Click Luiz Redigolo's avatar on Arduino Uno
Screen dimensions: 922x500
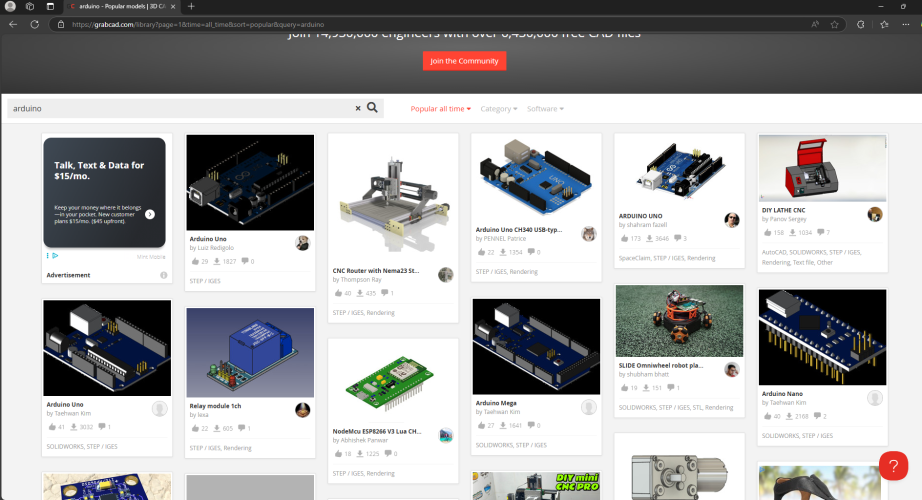pyautogui.click(x=302, y=243)
